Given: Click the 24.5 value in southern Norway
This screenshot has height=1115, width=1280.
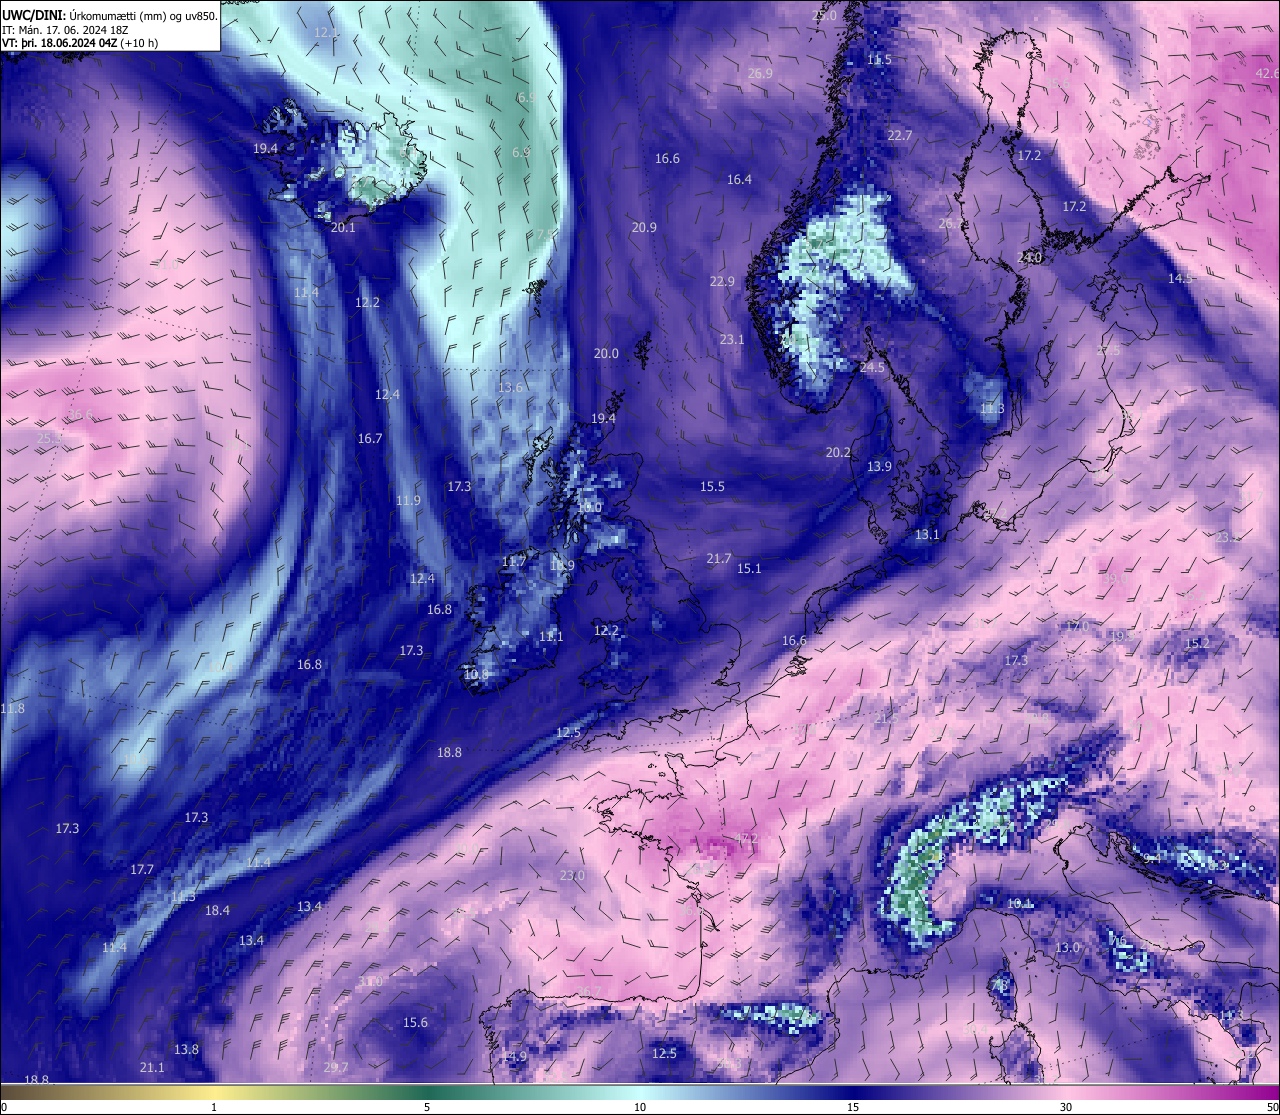Looking at the screenshot, I should [872, 368].
